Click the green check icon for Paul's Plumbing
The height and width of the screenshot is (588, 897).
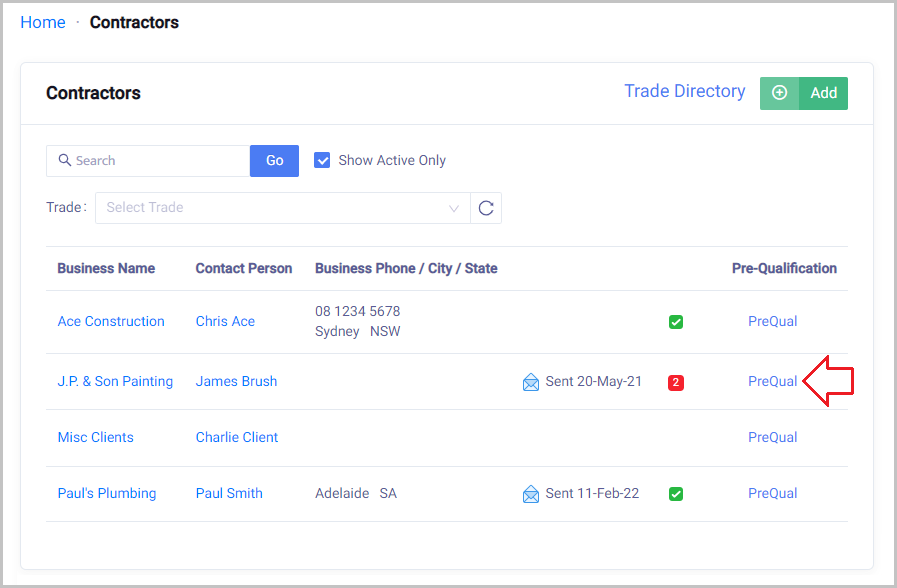(x=676, y=494)
